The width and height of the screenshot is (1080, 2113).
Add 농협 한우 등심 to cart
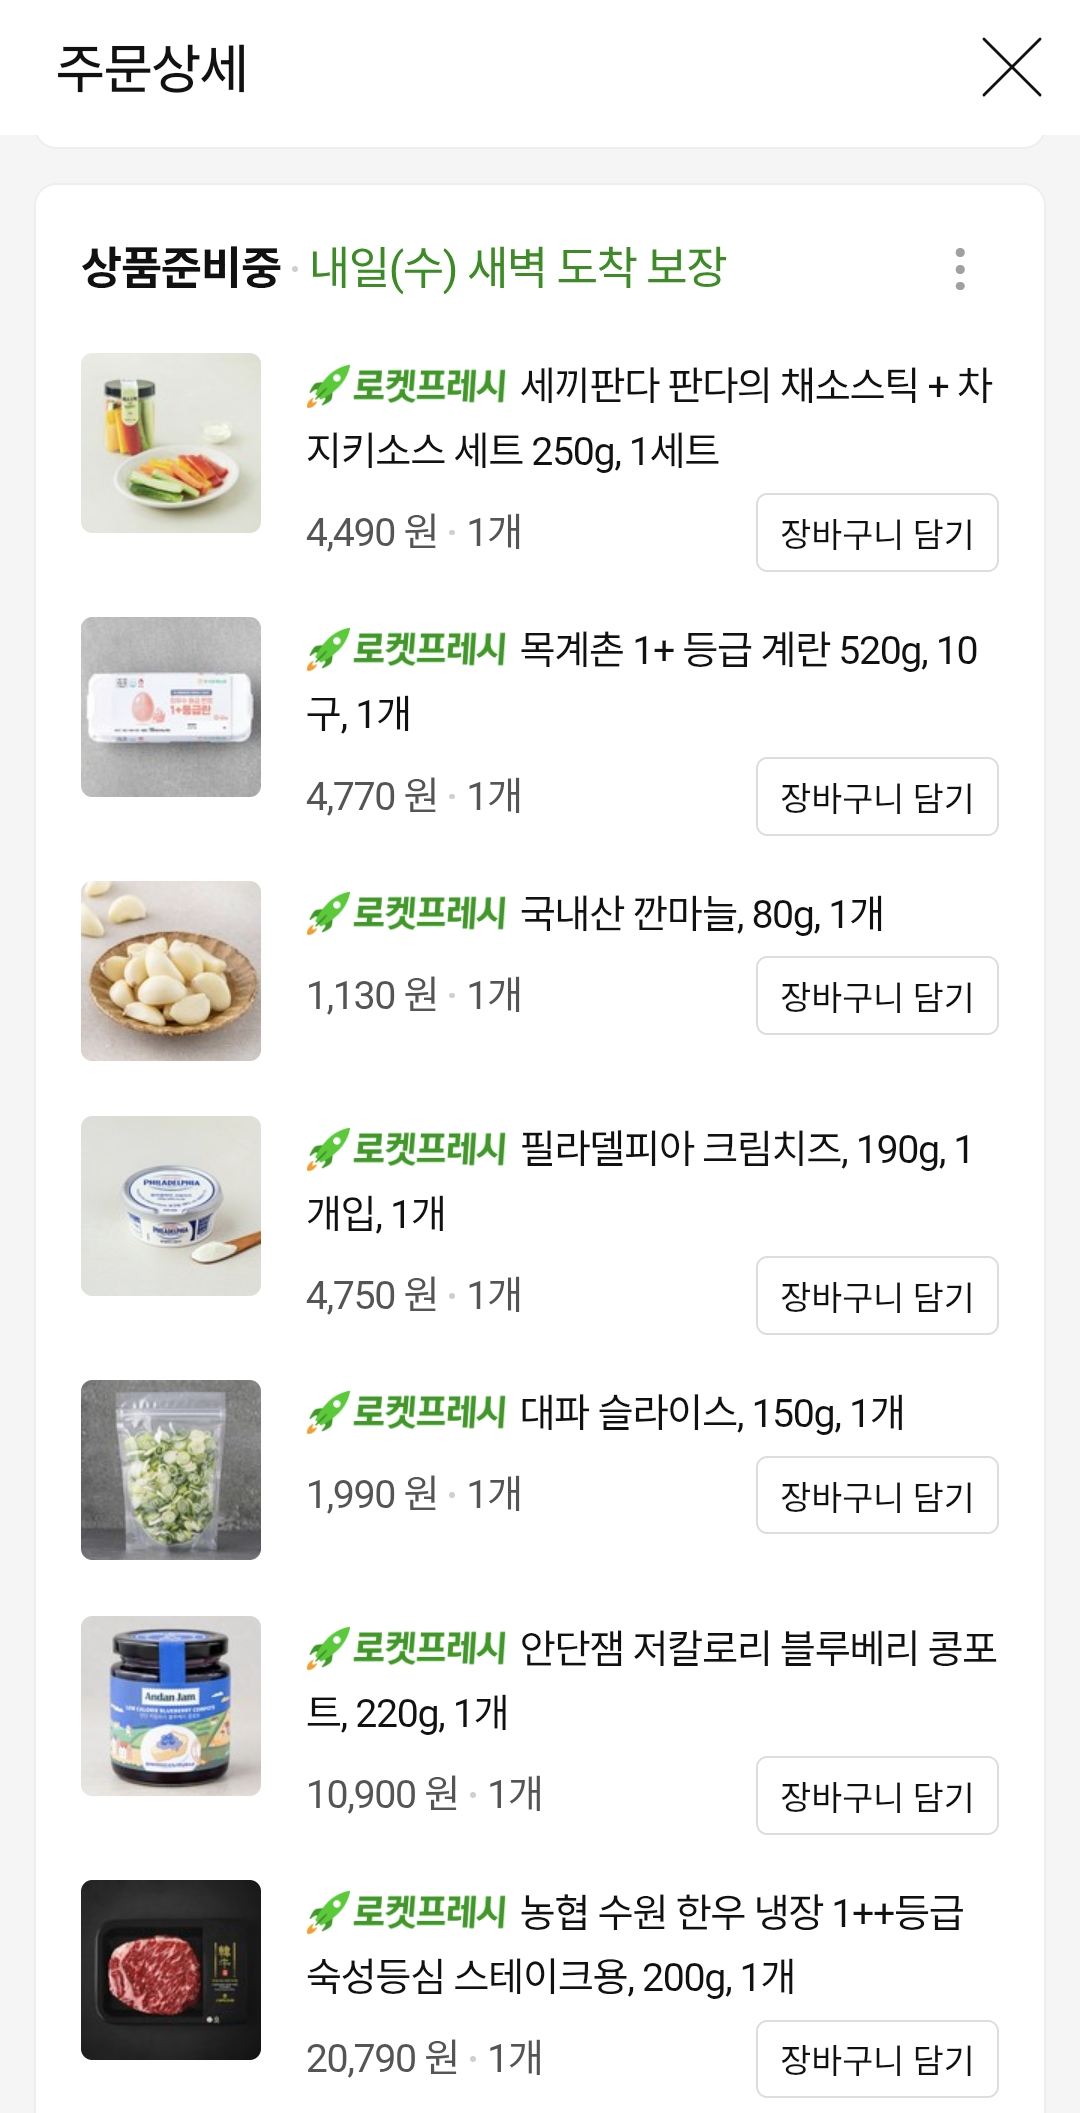[877, 2059]
